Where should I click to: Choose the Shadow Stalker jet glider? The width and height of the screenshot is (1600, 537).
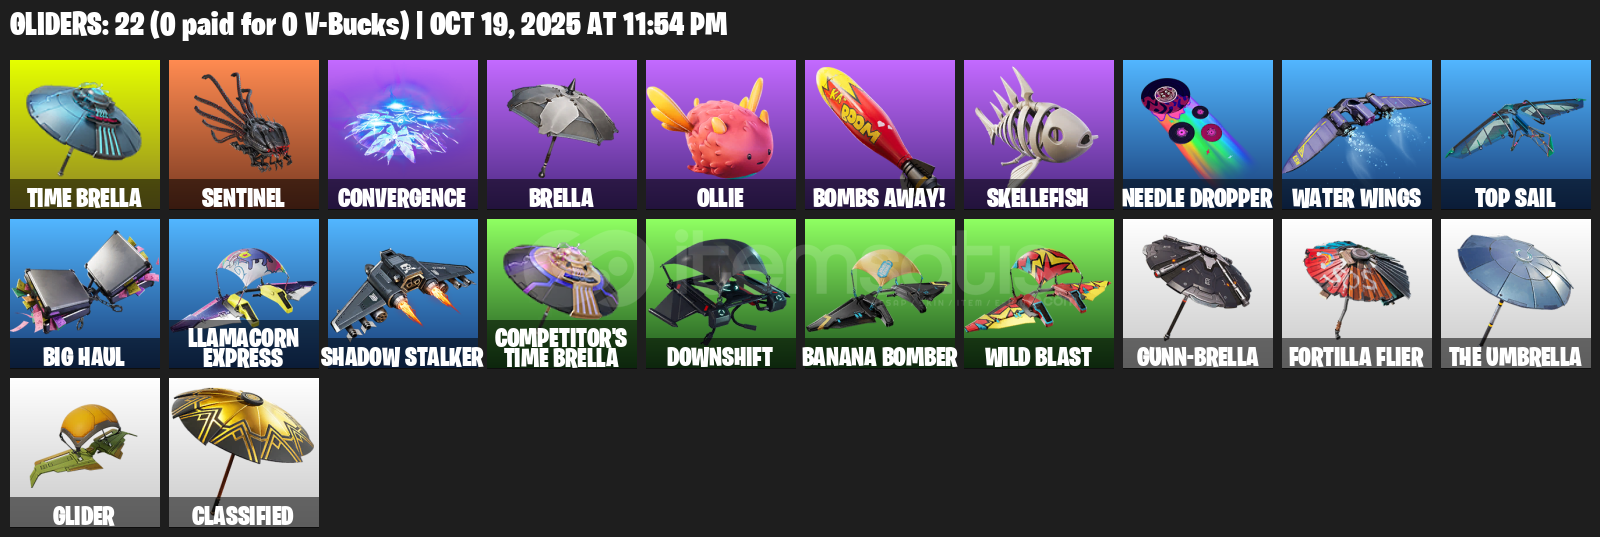pos(403,294)
